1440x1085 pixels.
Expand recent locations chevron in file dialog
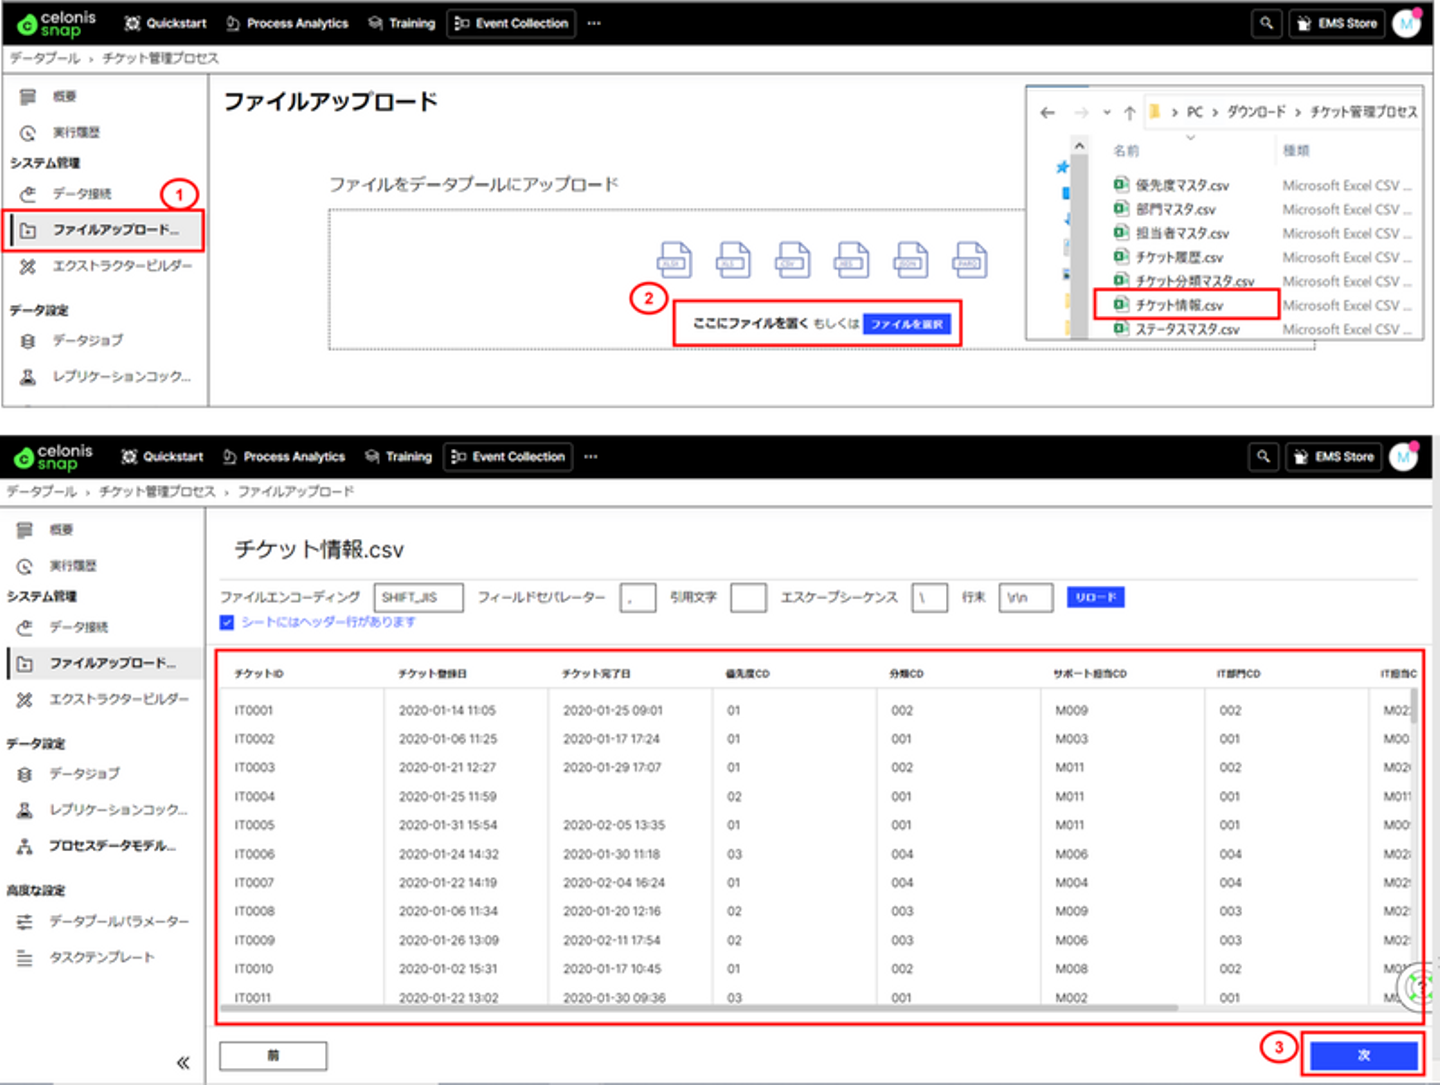[1106, 113]
